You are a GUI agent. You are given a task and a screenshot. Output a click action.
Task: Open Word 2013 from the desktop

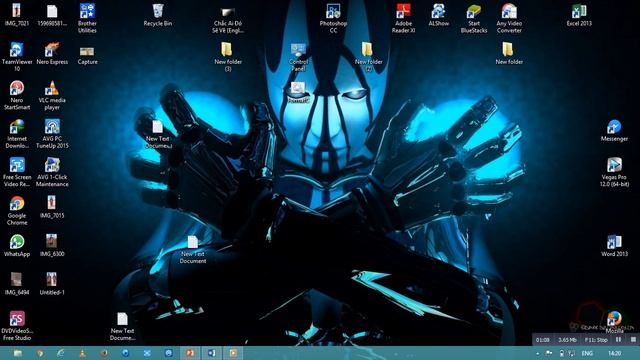(614, 245)
